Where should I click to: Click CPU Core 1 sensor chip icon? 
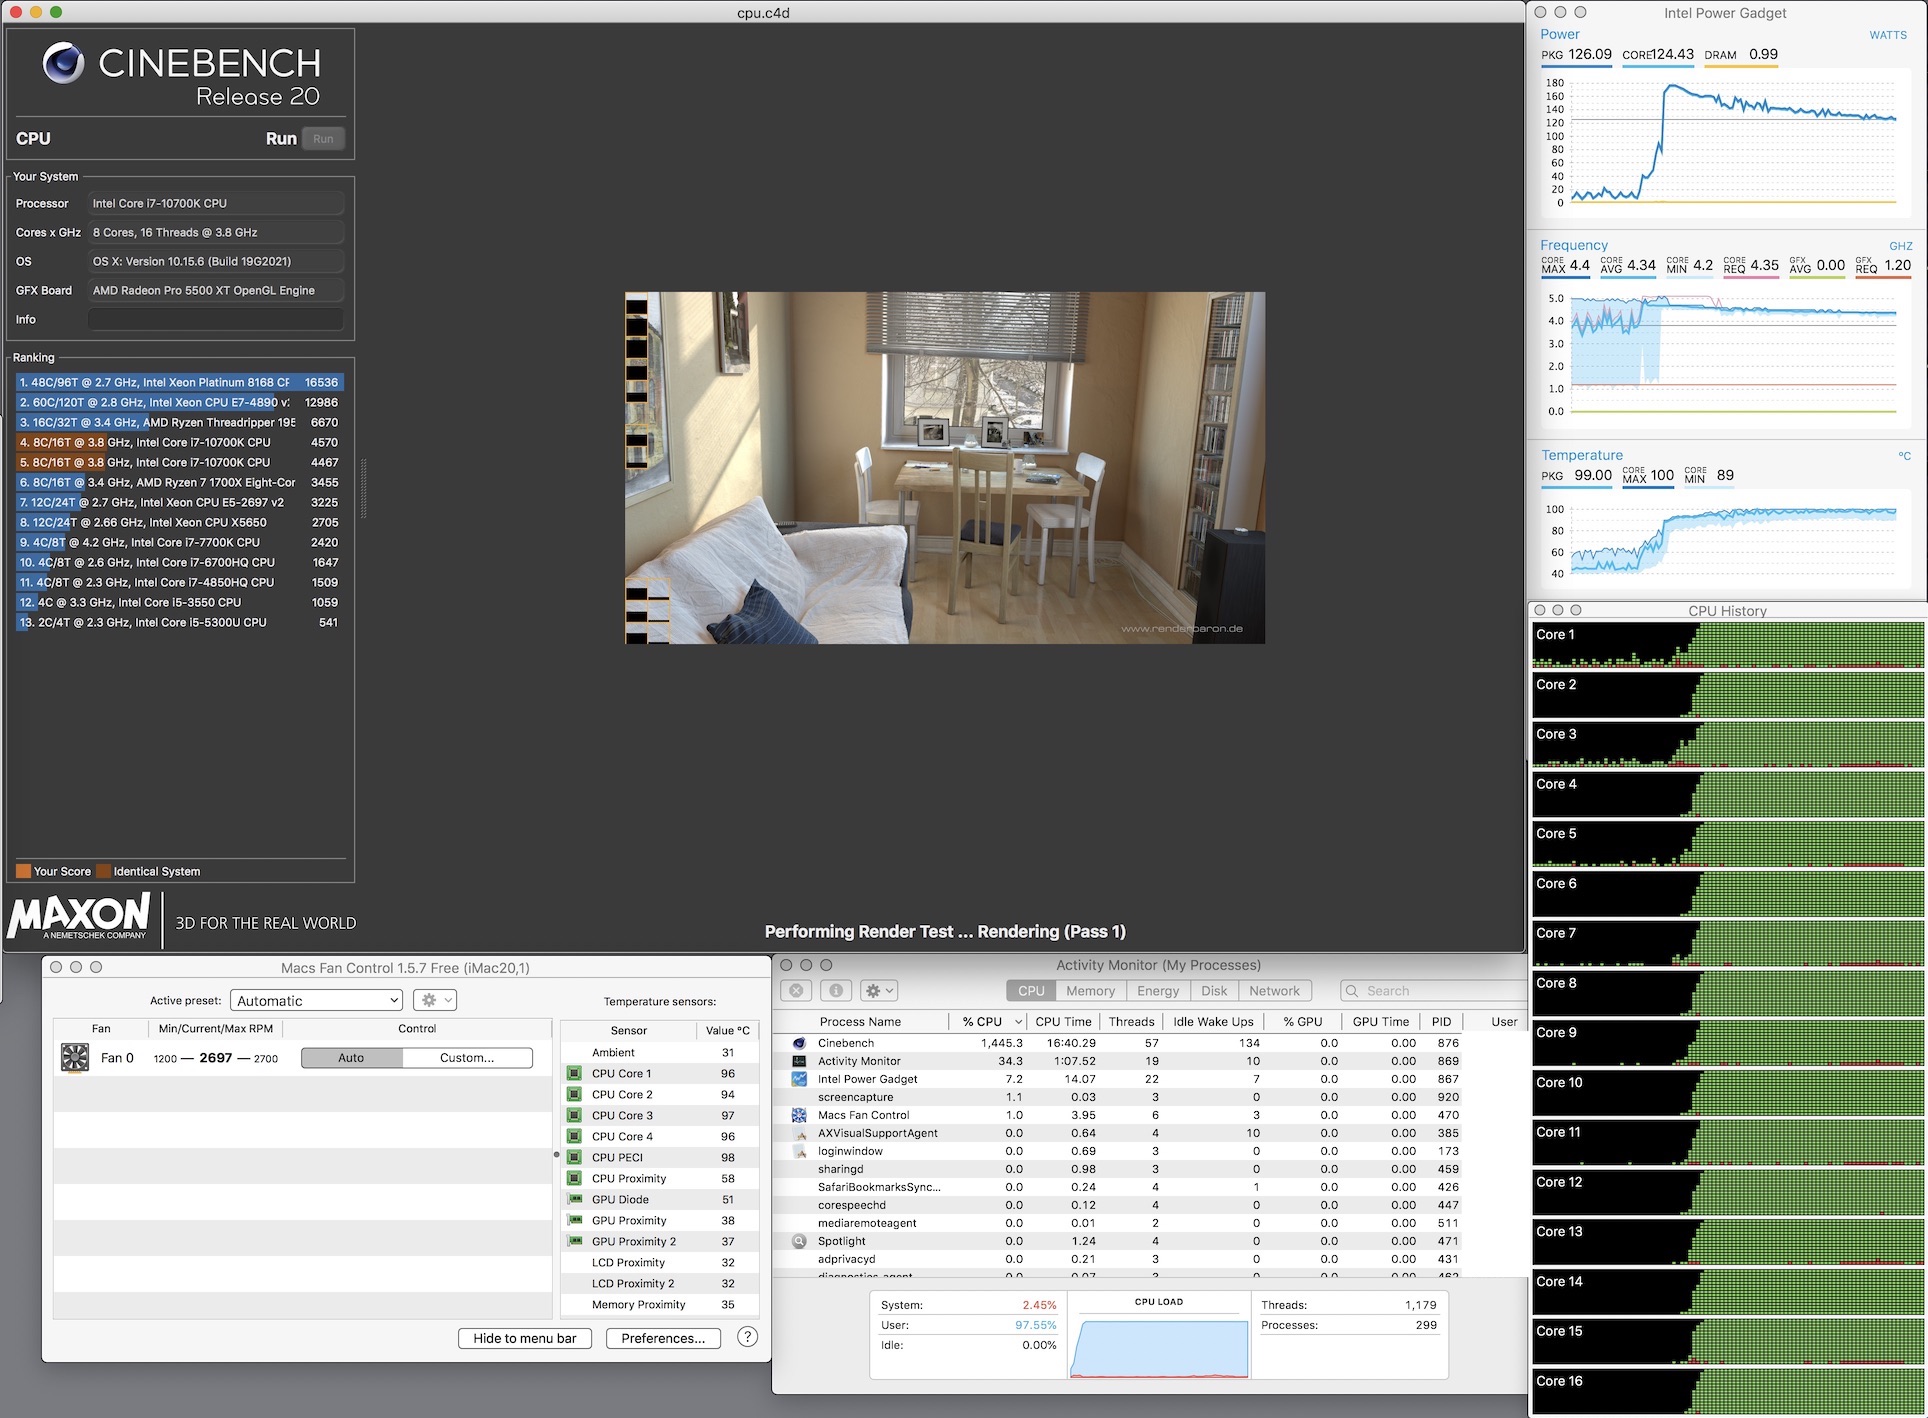tap(574, 1073)
